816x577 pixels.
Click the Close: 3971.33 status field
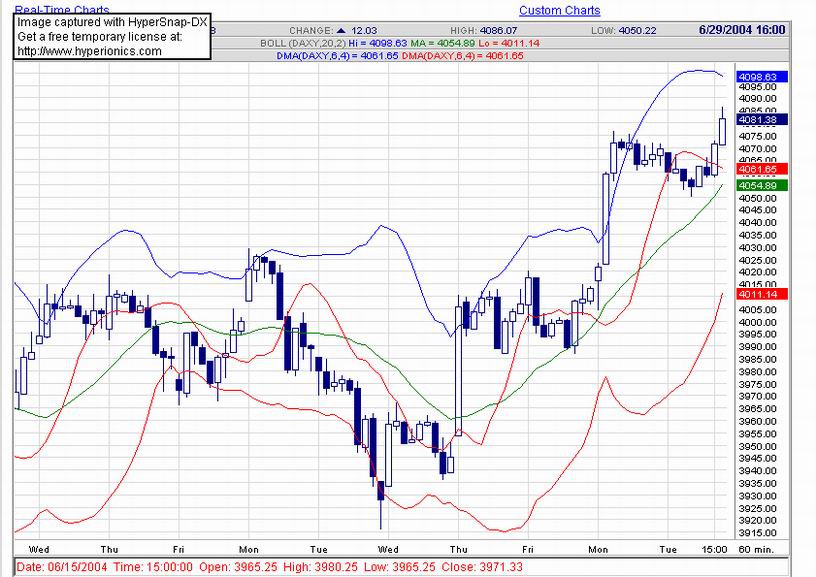482,567
